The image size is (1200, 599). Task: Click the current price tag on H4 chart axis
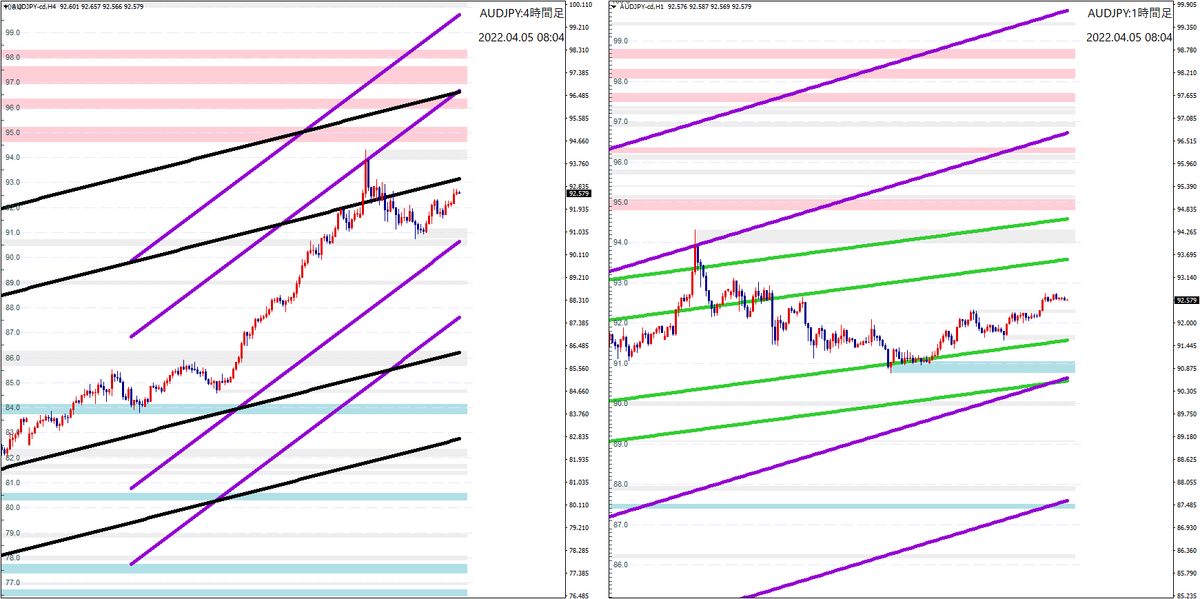580,193
